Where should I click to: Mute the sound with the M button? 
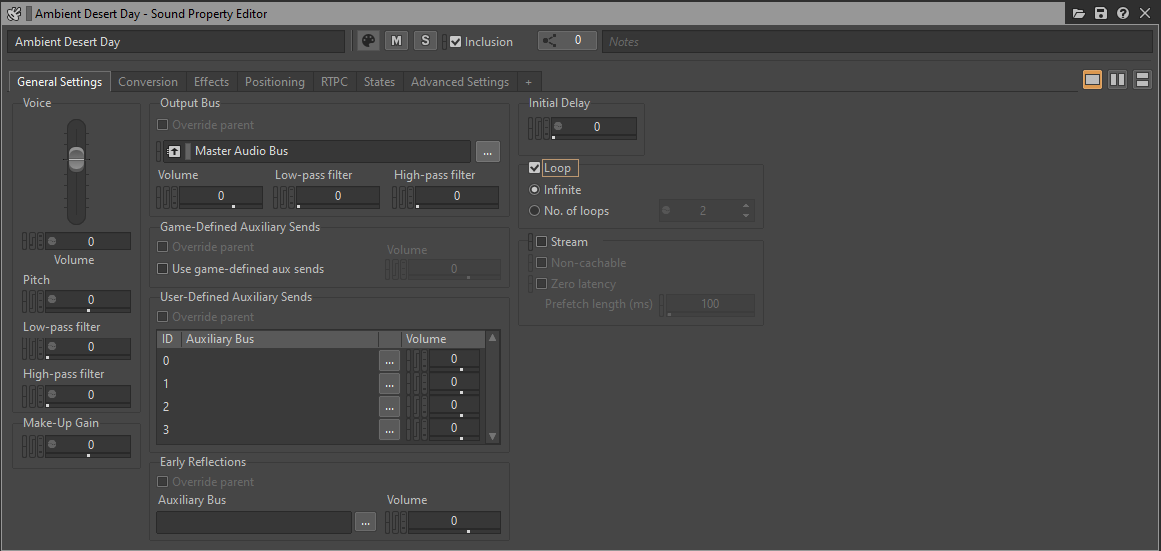(x=396, y=41)
